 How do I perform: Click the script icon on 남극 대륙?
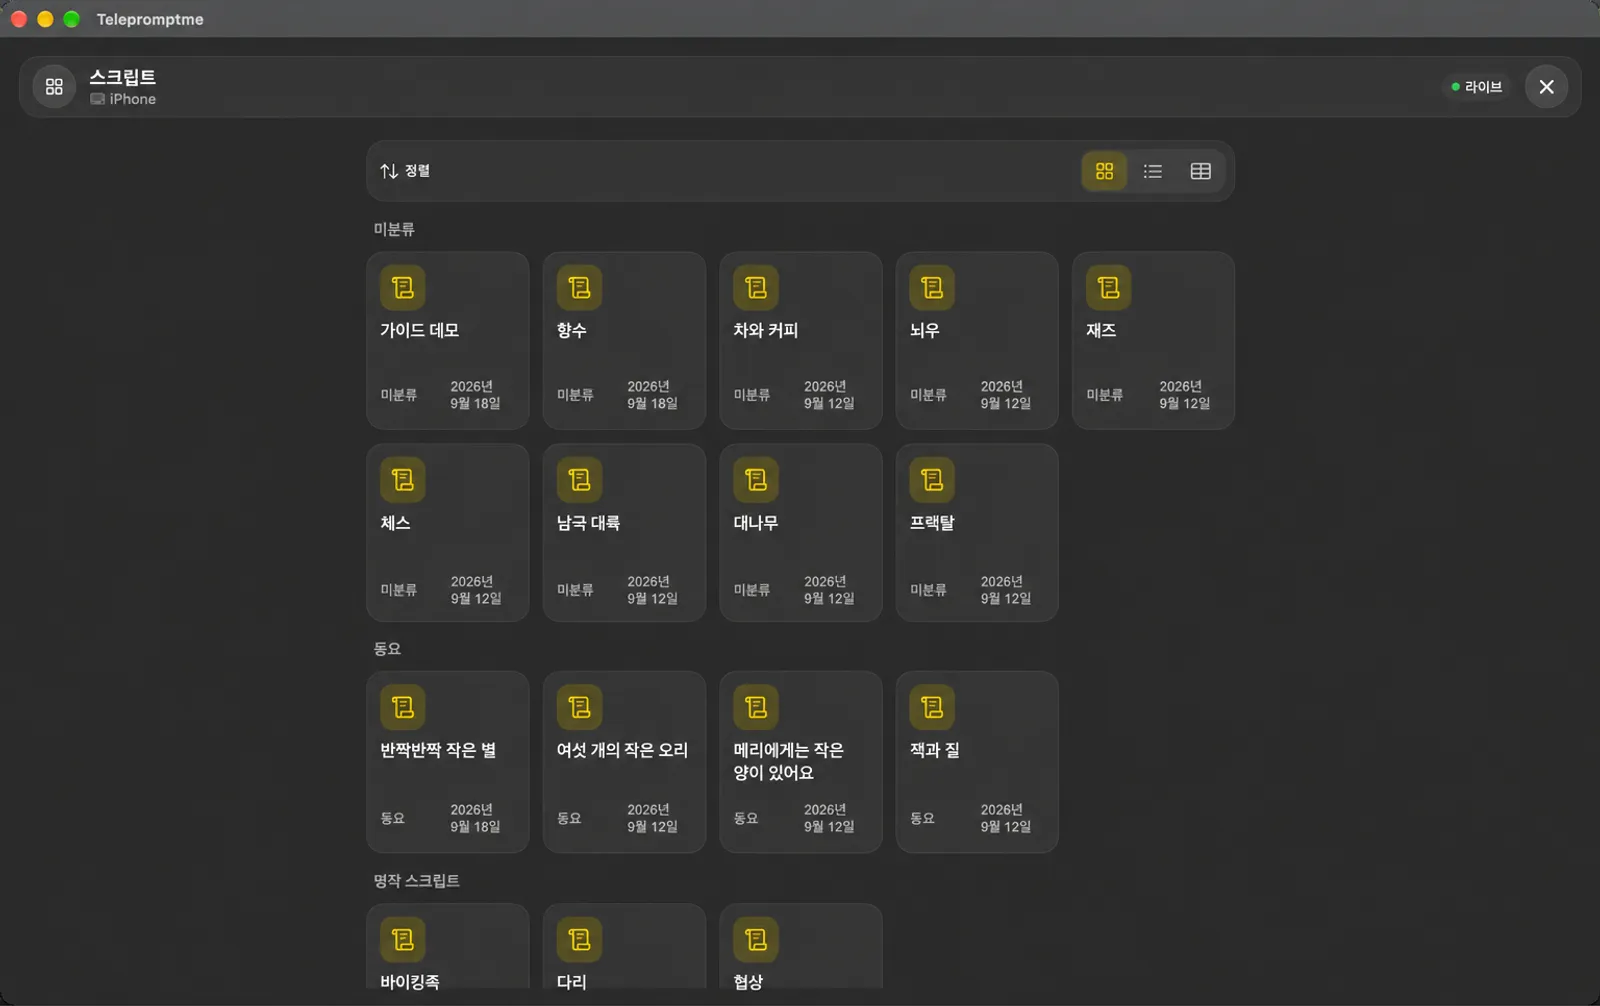click(x=579, y=480)
